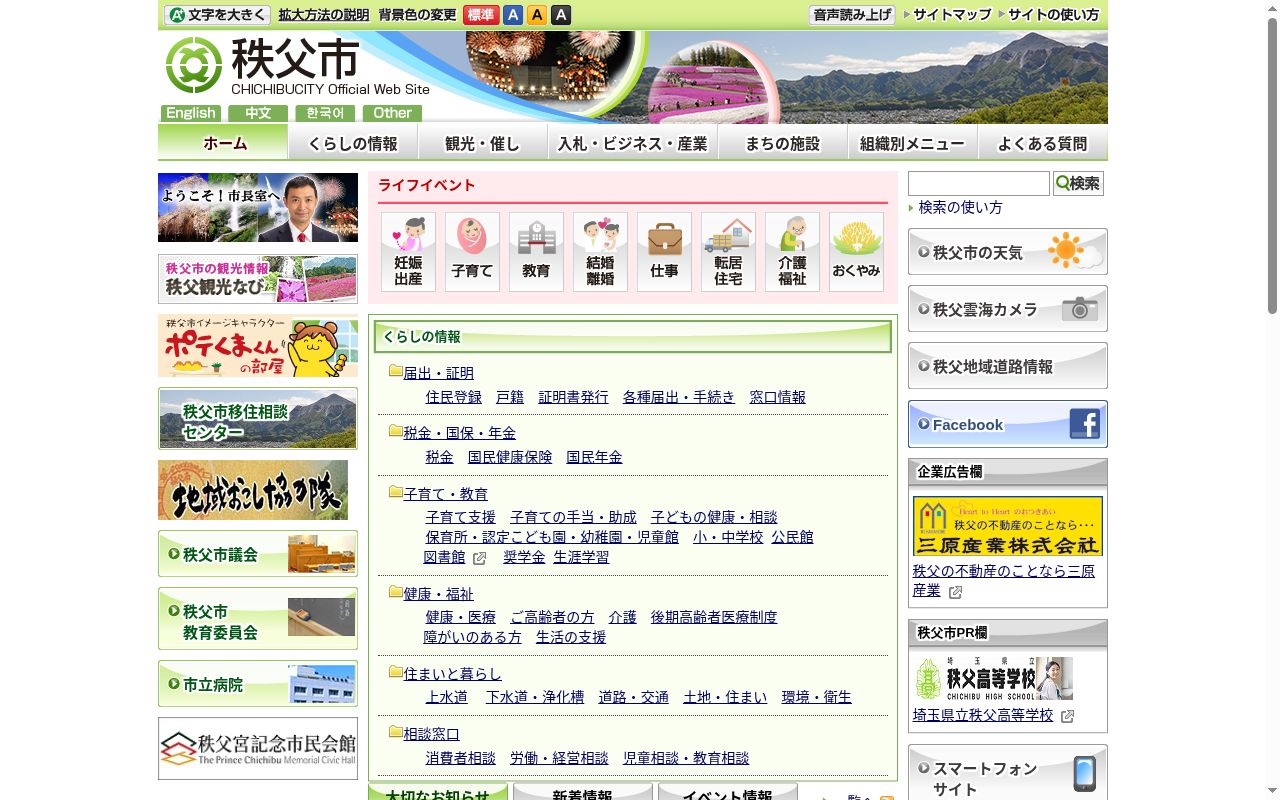Open the 市長室 mayor banner
Image resolution: width=1280 pixels, height=800 pixels.
(258, 207)
